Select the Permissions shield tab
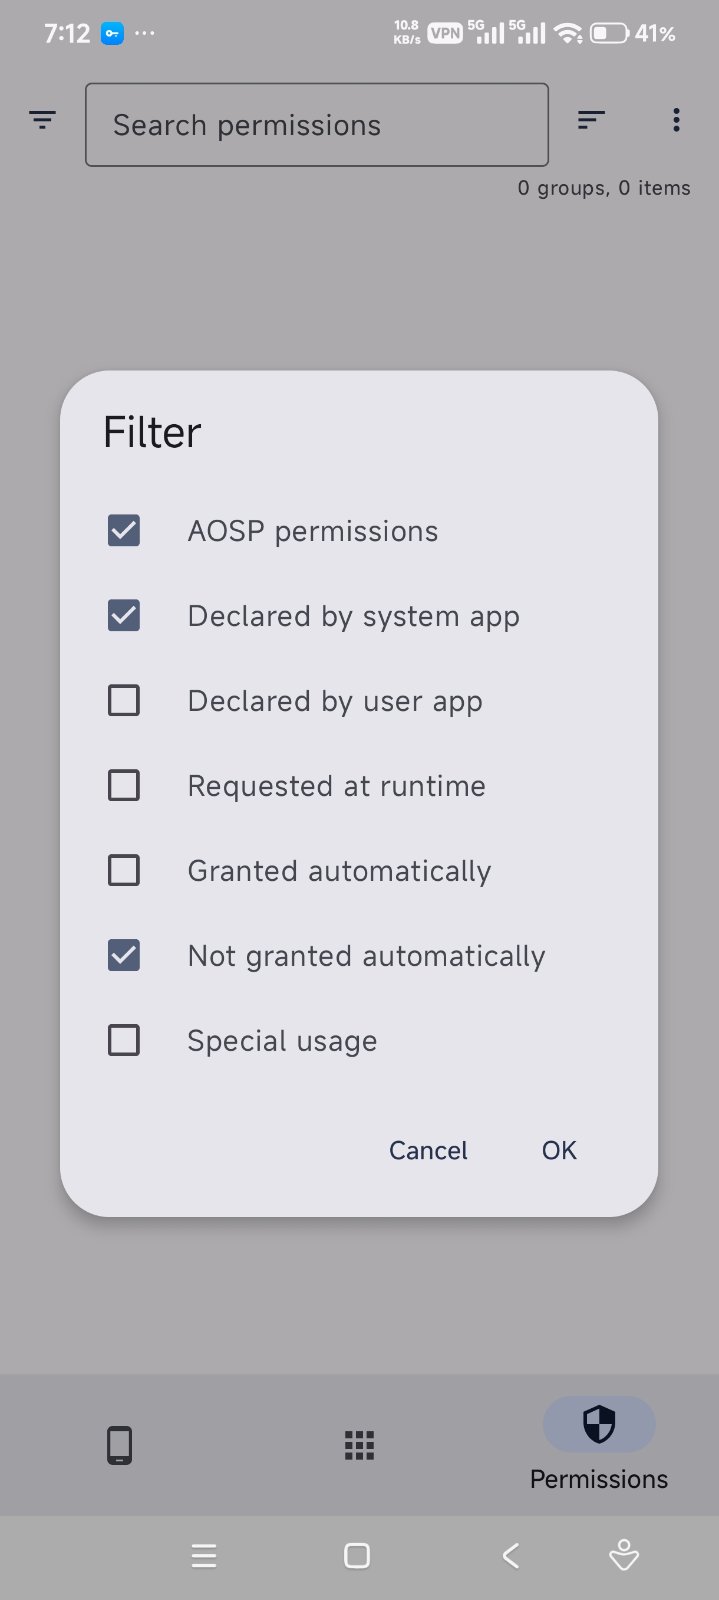The height and width of the screenshot is (1600, 719). pos(598,1425)
